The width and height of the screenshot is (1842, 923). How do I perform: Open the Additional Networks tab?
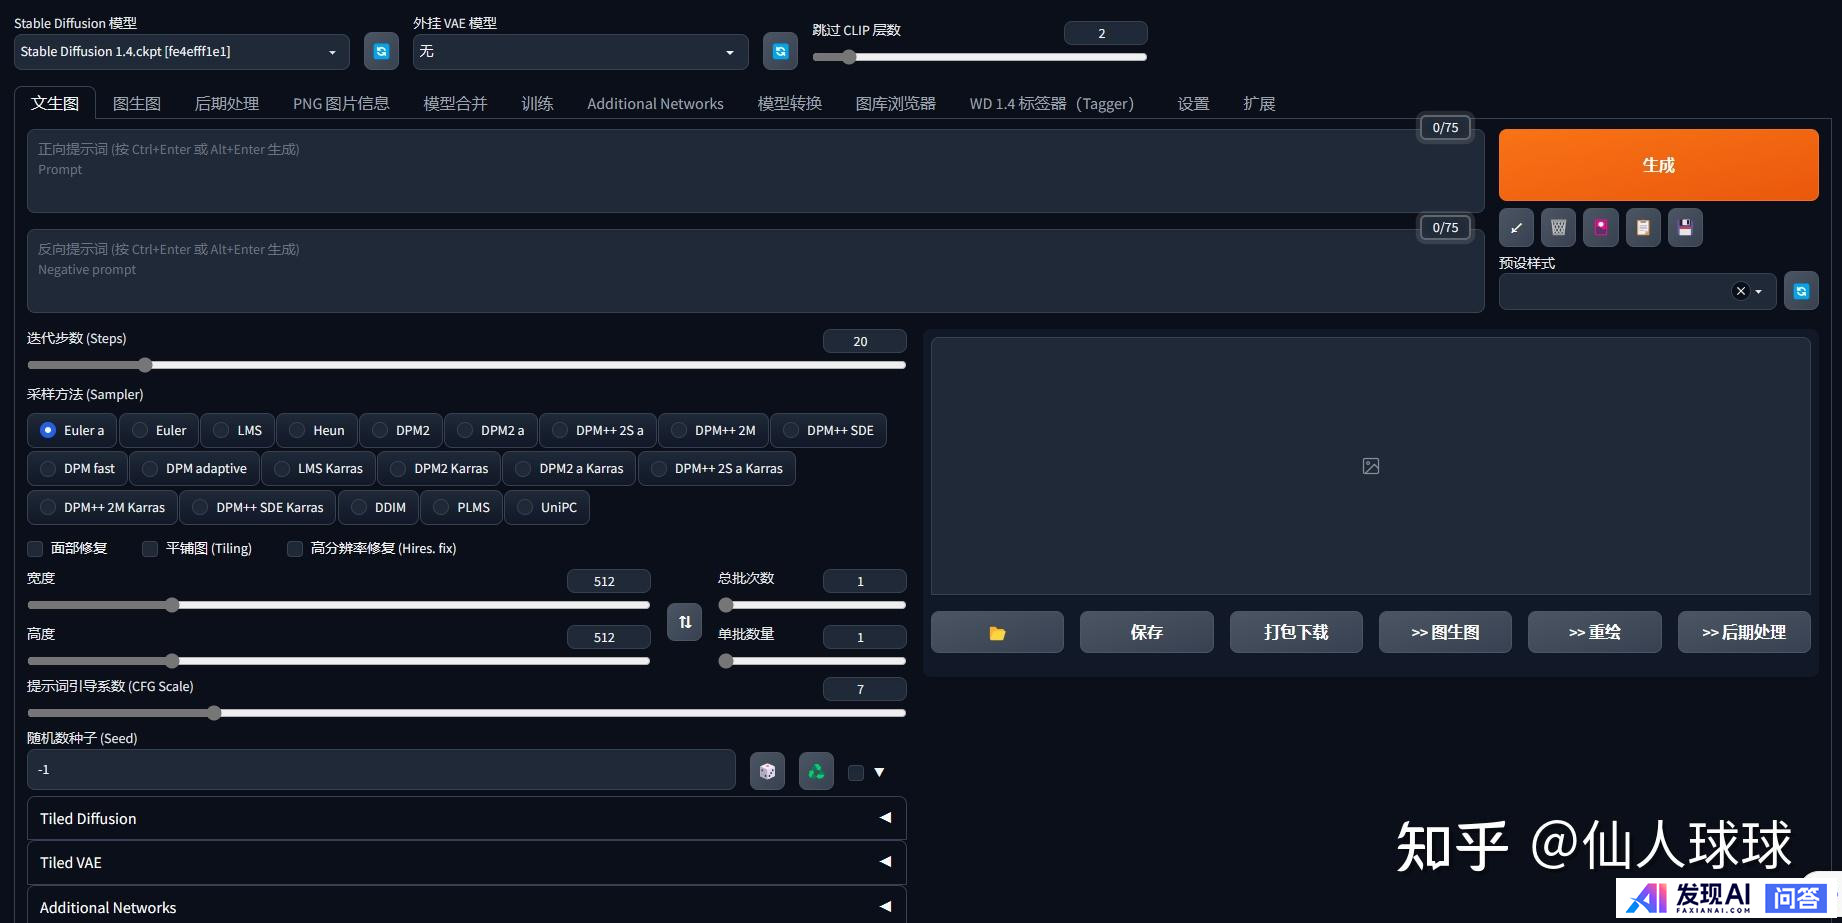tap(655, 104)
